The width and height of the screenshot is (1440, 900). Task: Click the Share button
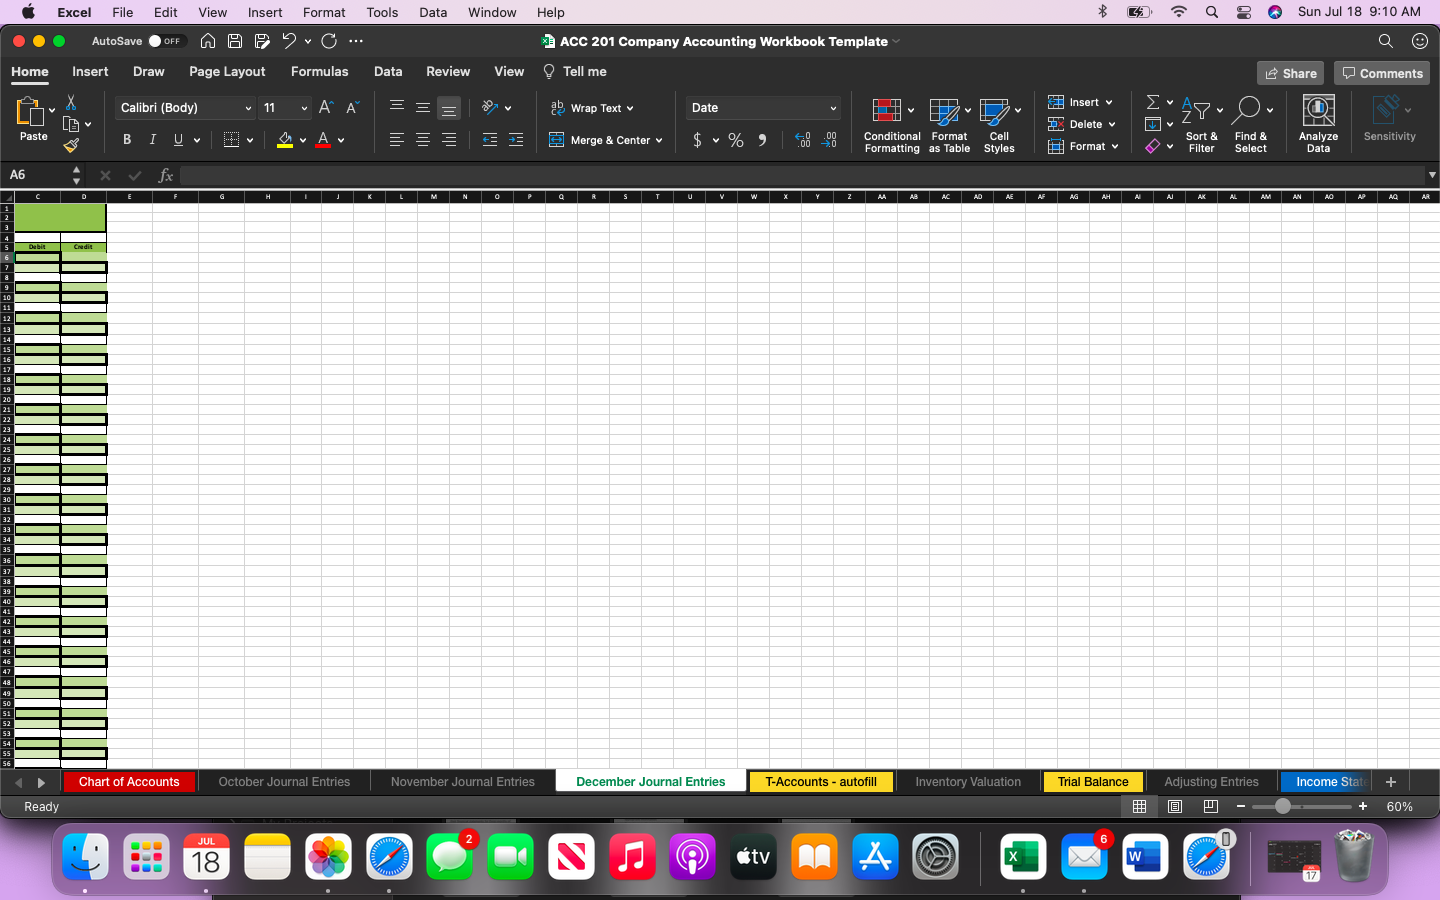1290,73
